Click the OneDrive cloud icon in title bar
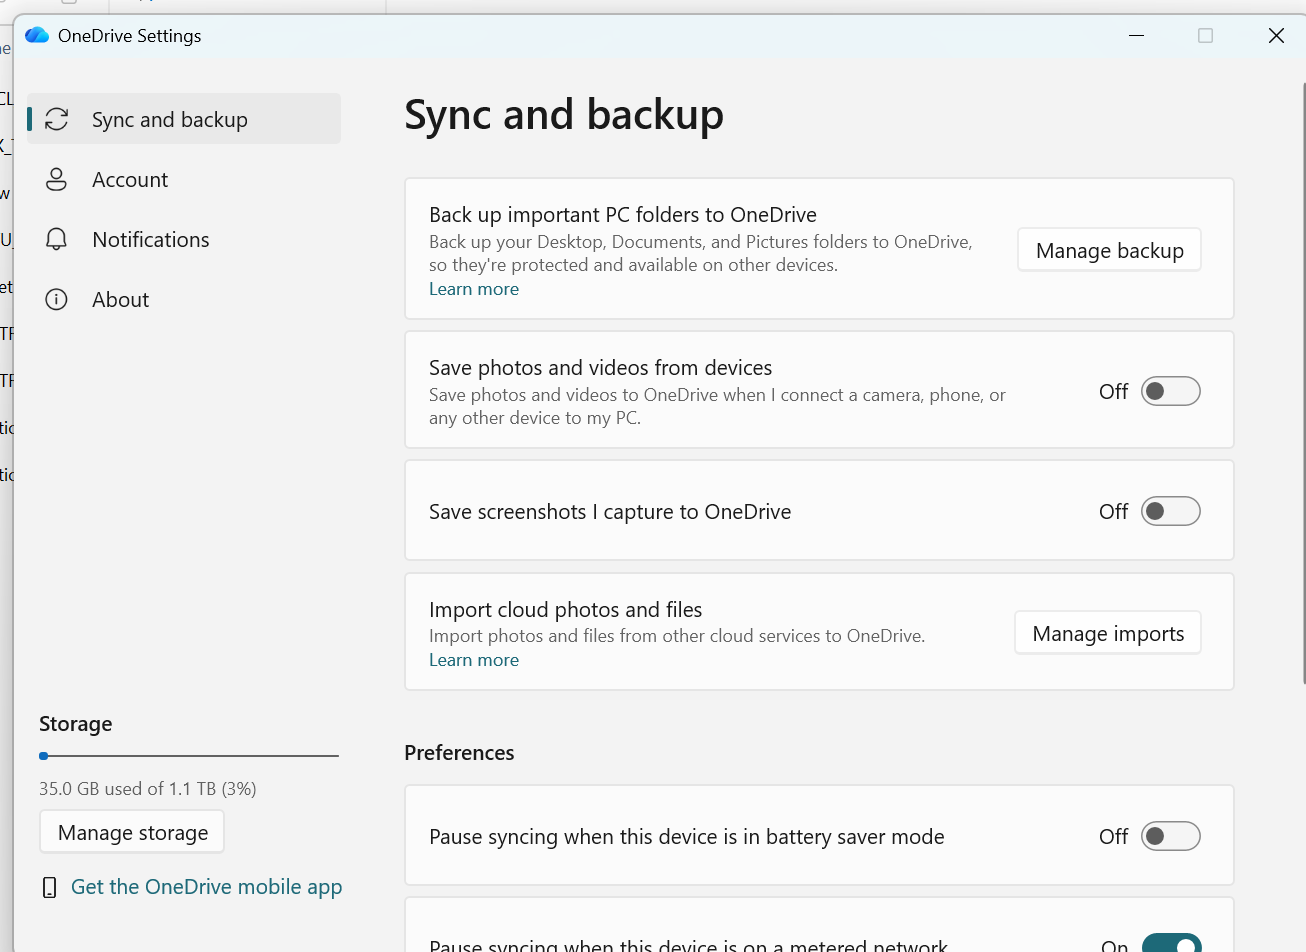The height and width of the screenshot is (952, 1306). [37, 36]
